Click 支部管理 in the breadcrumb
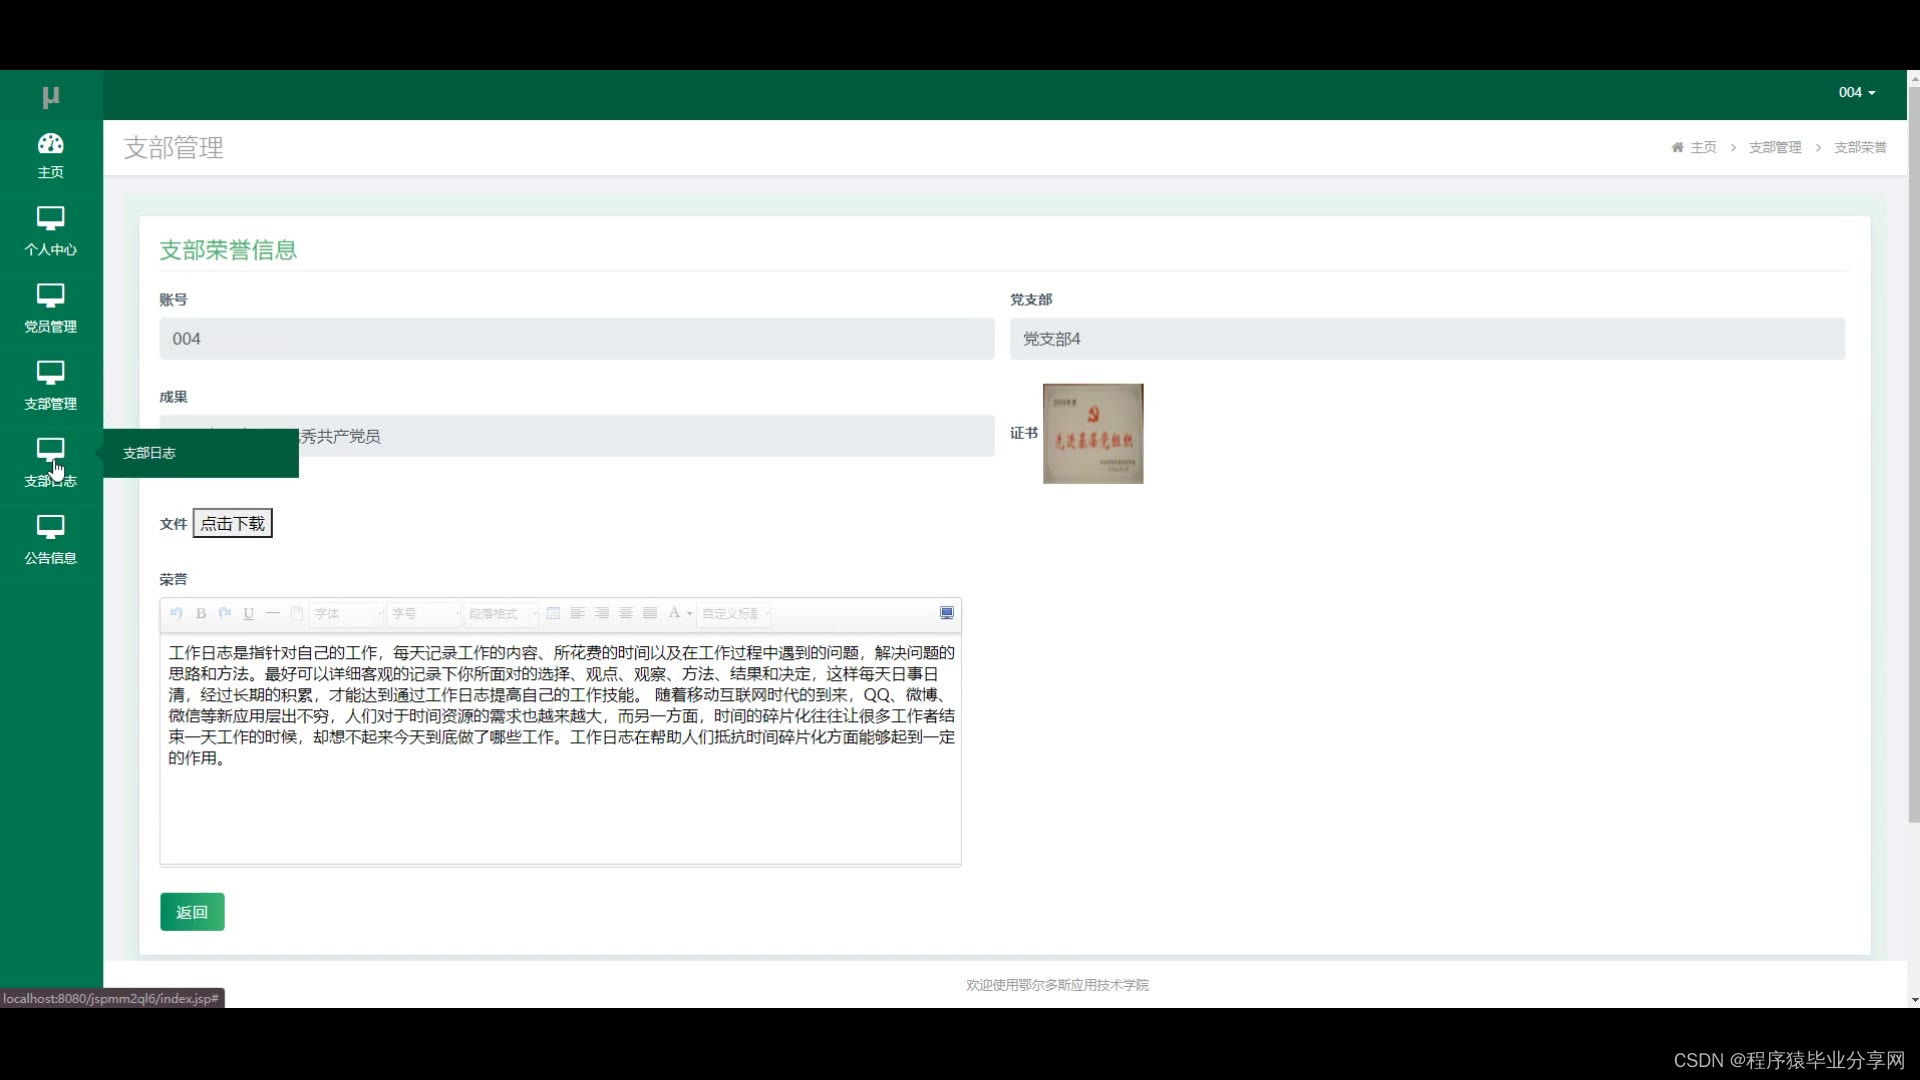Screen dimensions: 1920x1080 (x=1774, y=147)
